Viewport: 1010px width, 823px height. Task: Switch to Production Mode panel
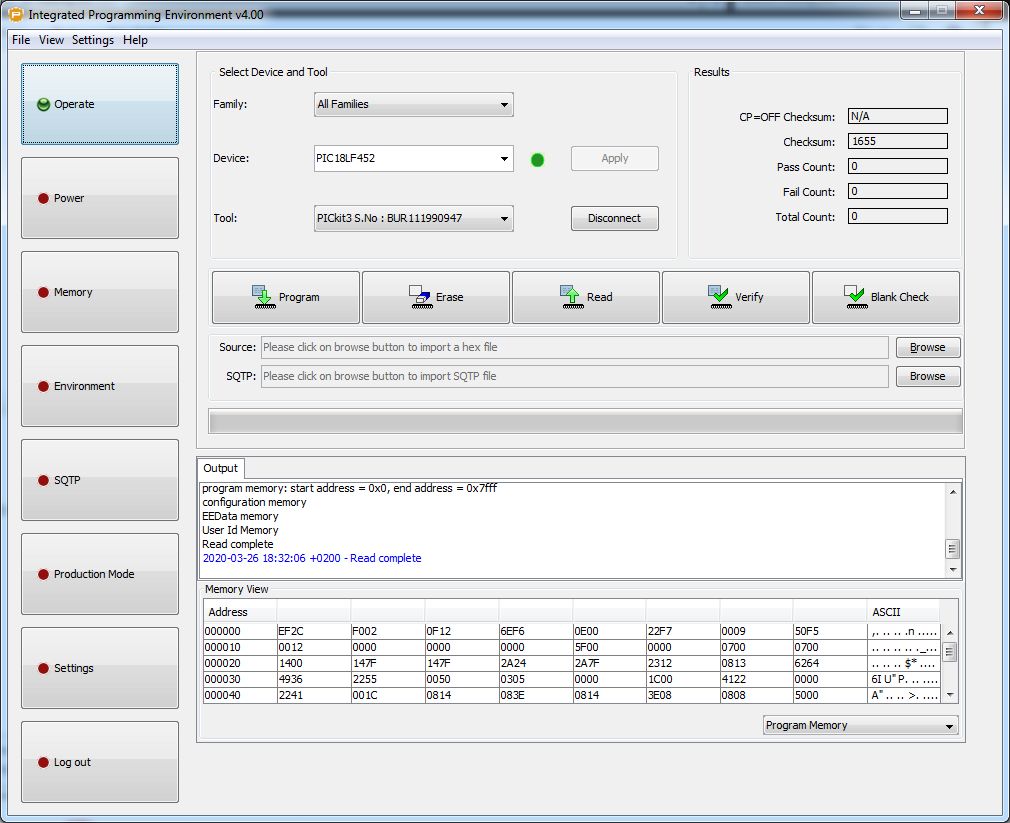point(100,574)
